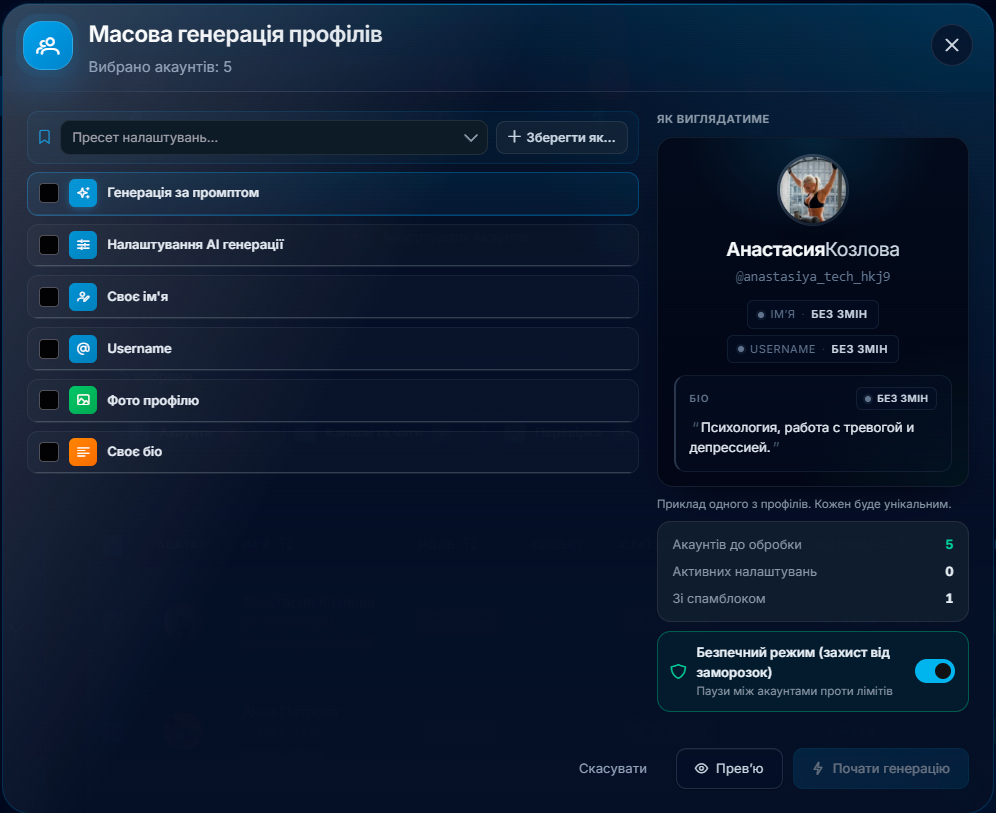Screen dimensions: 996x813
Task: Expand the 'Username' row
Action: [x=333, y=349]
